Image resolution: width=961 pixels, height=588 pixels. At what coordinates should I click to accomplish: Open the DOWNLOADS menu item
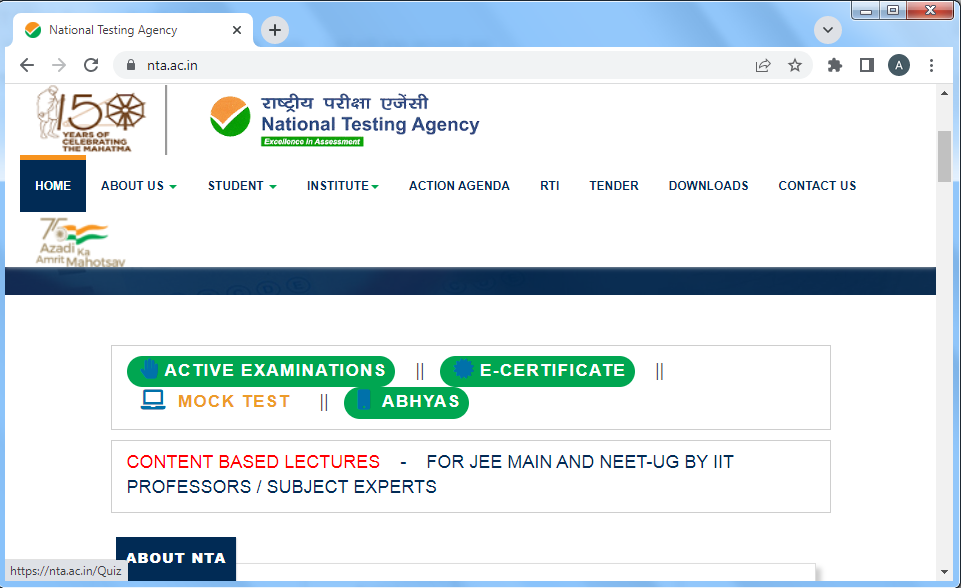point(708,186)
